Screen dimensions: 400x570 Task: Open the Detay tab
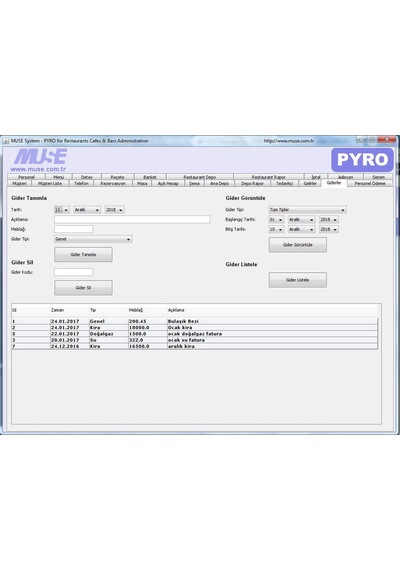(x=87, y=177)
